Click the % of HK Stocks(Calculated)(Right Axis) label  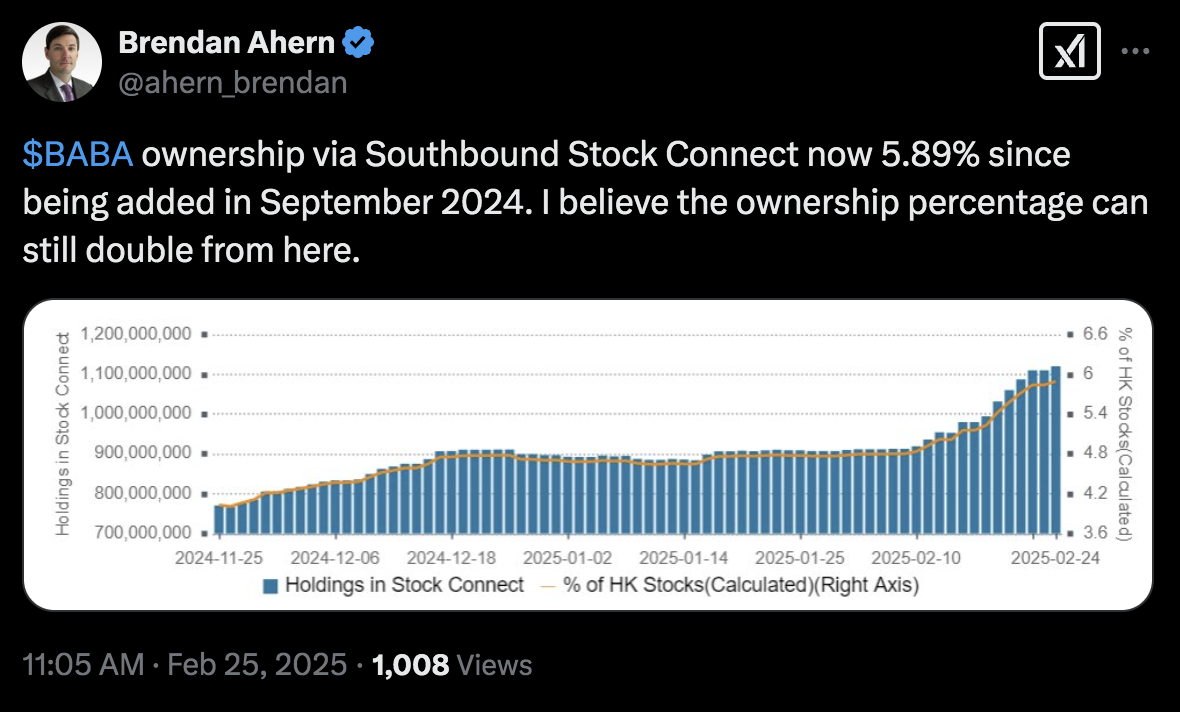point(741,585)
